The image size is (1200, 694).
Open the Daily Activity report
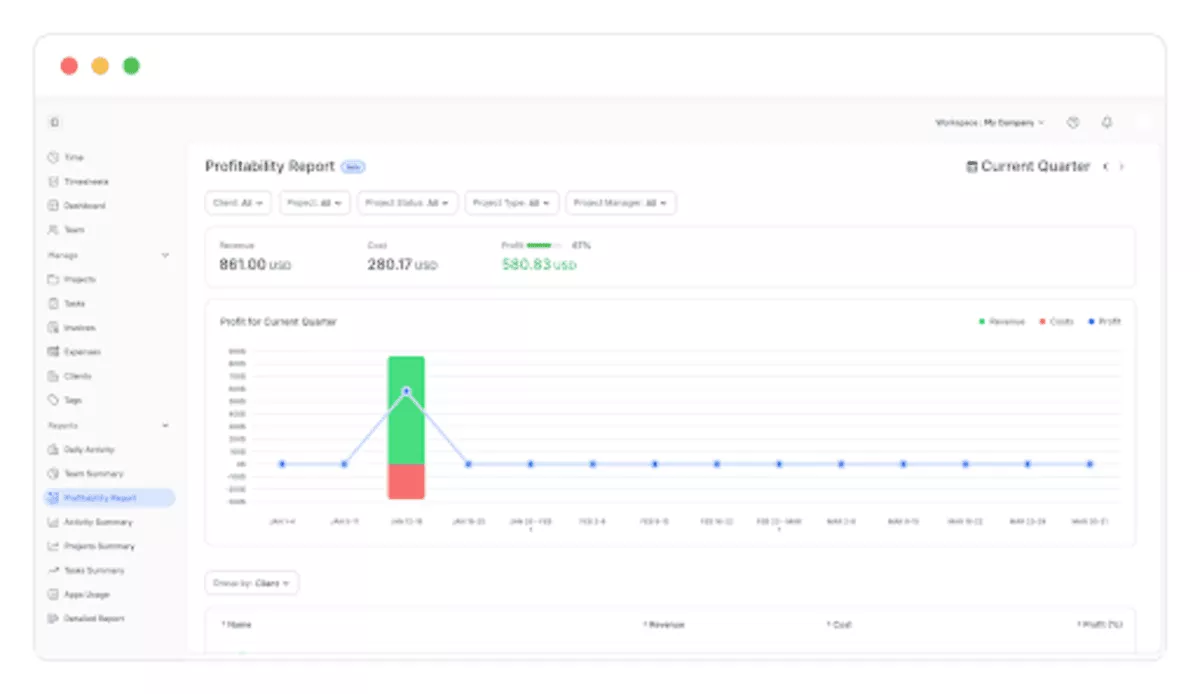(86, 449)
